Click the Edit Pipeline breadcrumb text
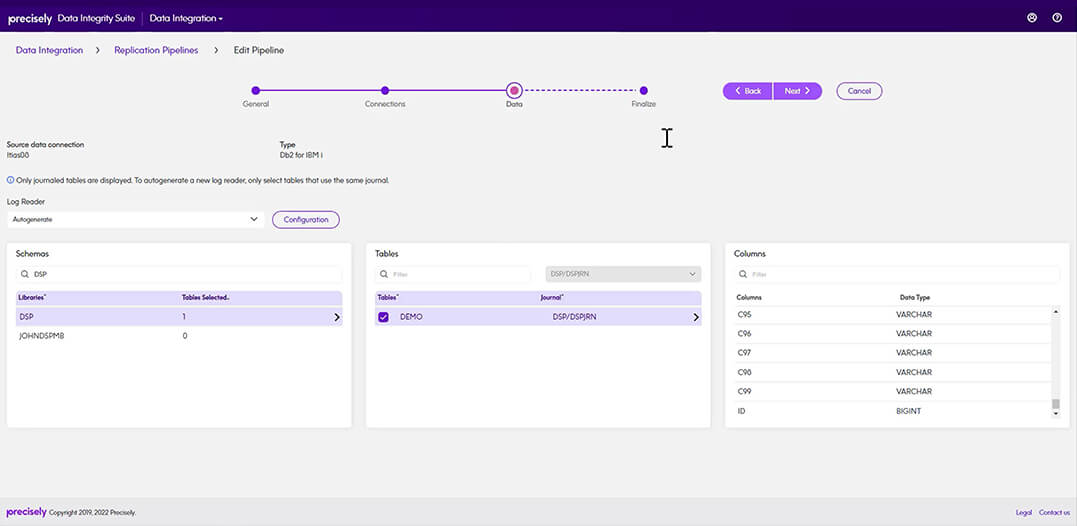This screenshot has height=526, width=1077. 258,50
